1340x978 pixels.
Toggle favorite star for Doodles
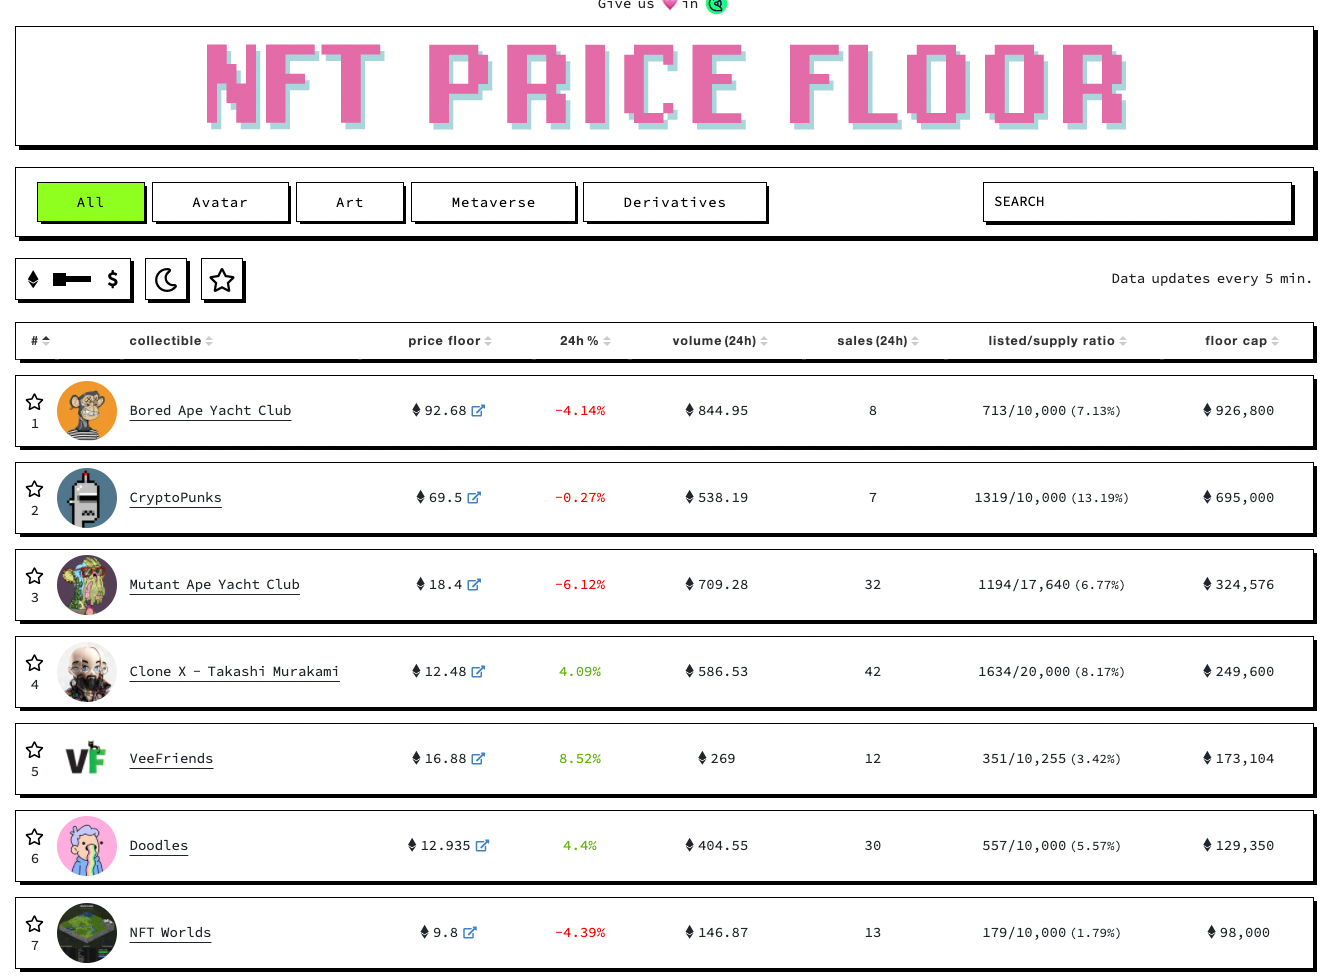point(35,837)
